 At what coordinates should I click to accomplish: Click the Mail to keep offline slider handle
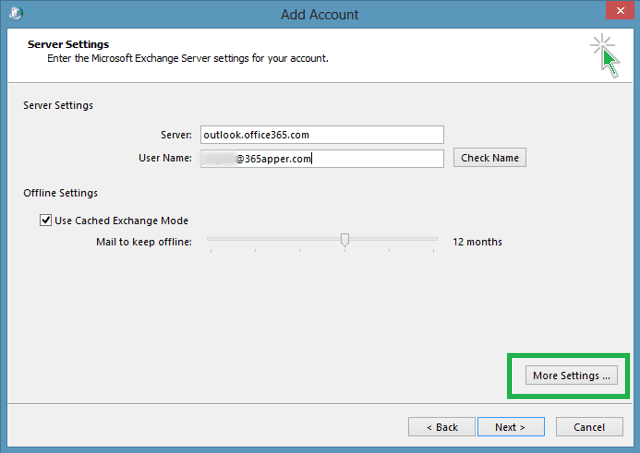[x=345, y=240]
